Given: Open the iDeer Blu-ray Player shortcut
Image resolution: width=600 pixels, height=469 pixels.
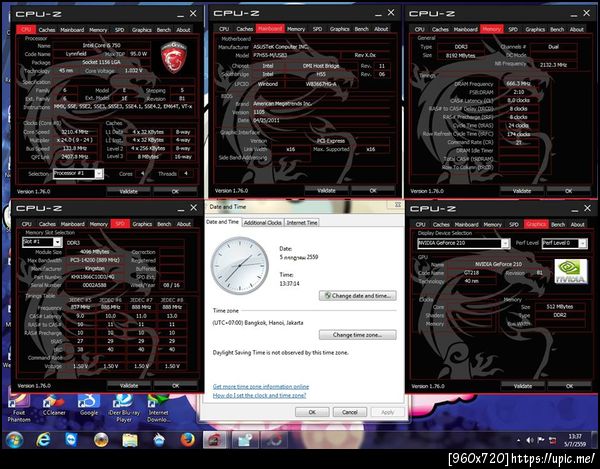Looking at the screenshot, I should [x=124, y=408].
